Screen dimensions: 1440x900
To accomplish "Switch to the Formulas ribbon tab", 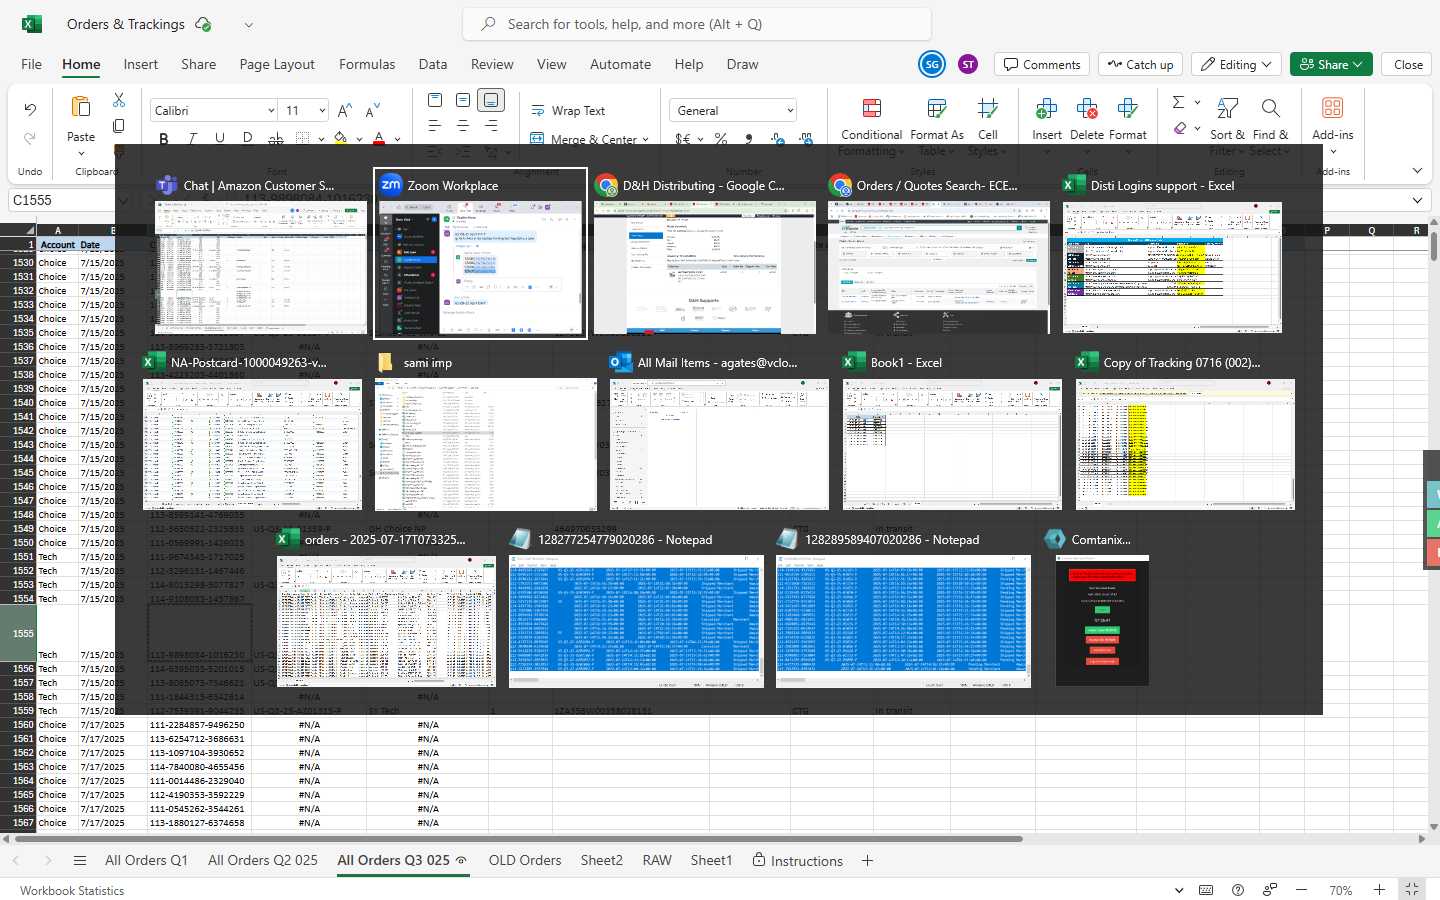I will tap(367, 64).
